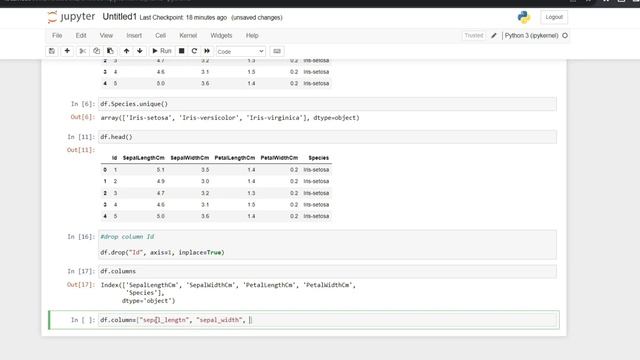Click the Python 3 (ipykernel) kernel name

point(531,36)
